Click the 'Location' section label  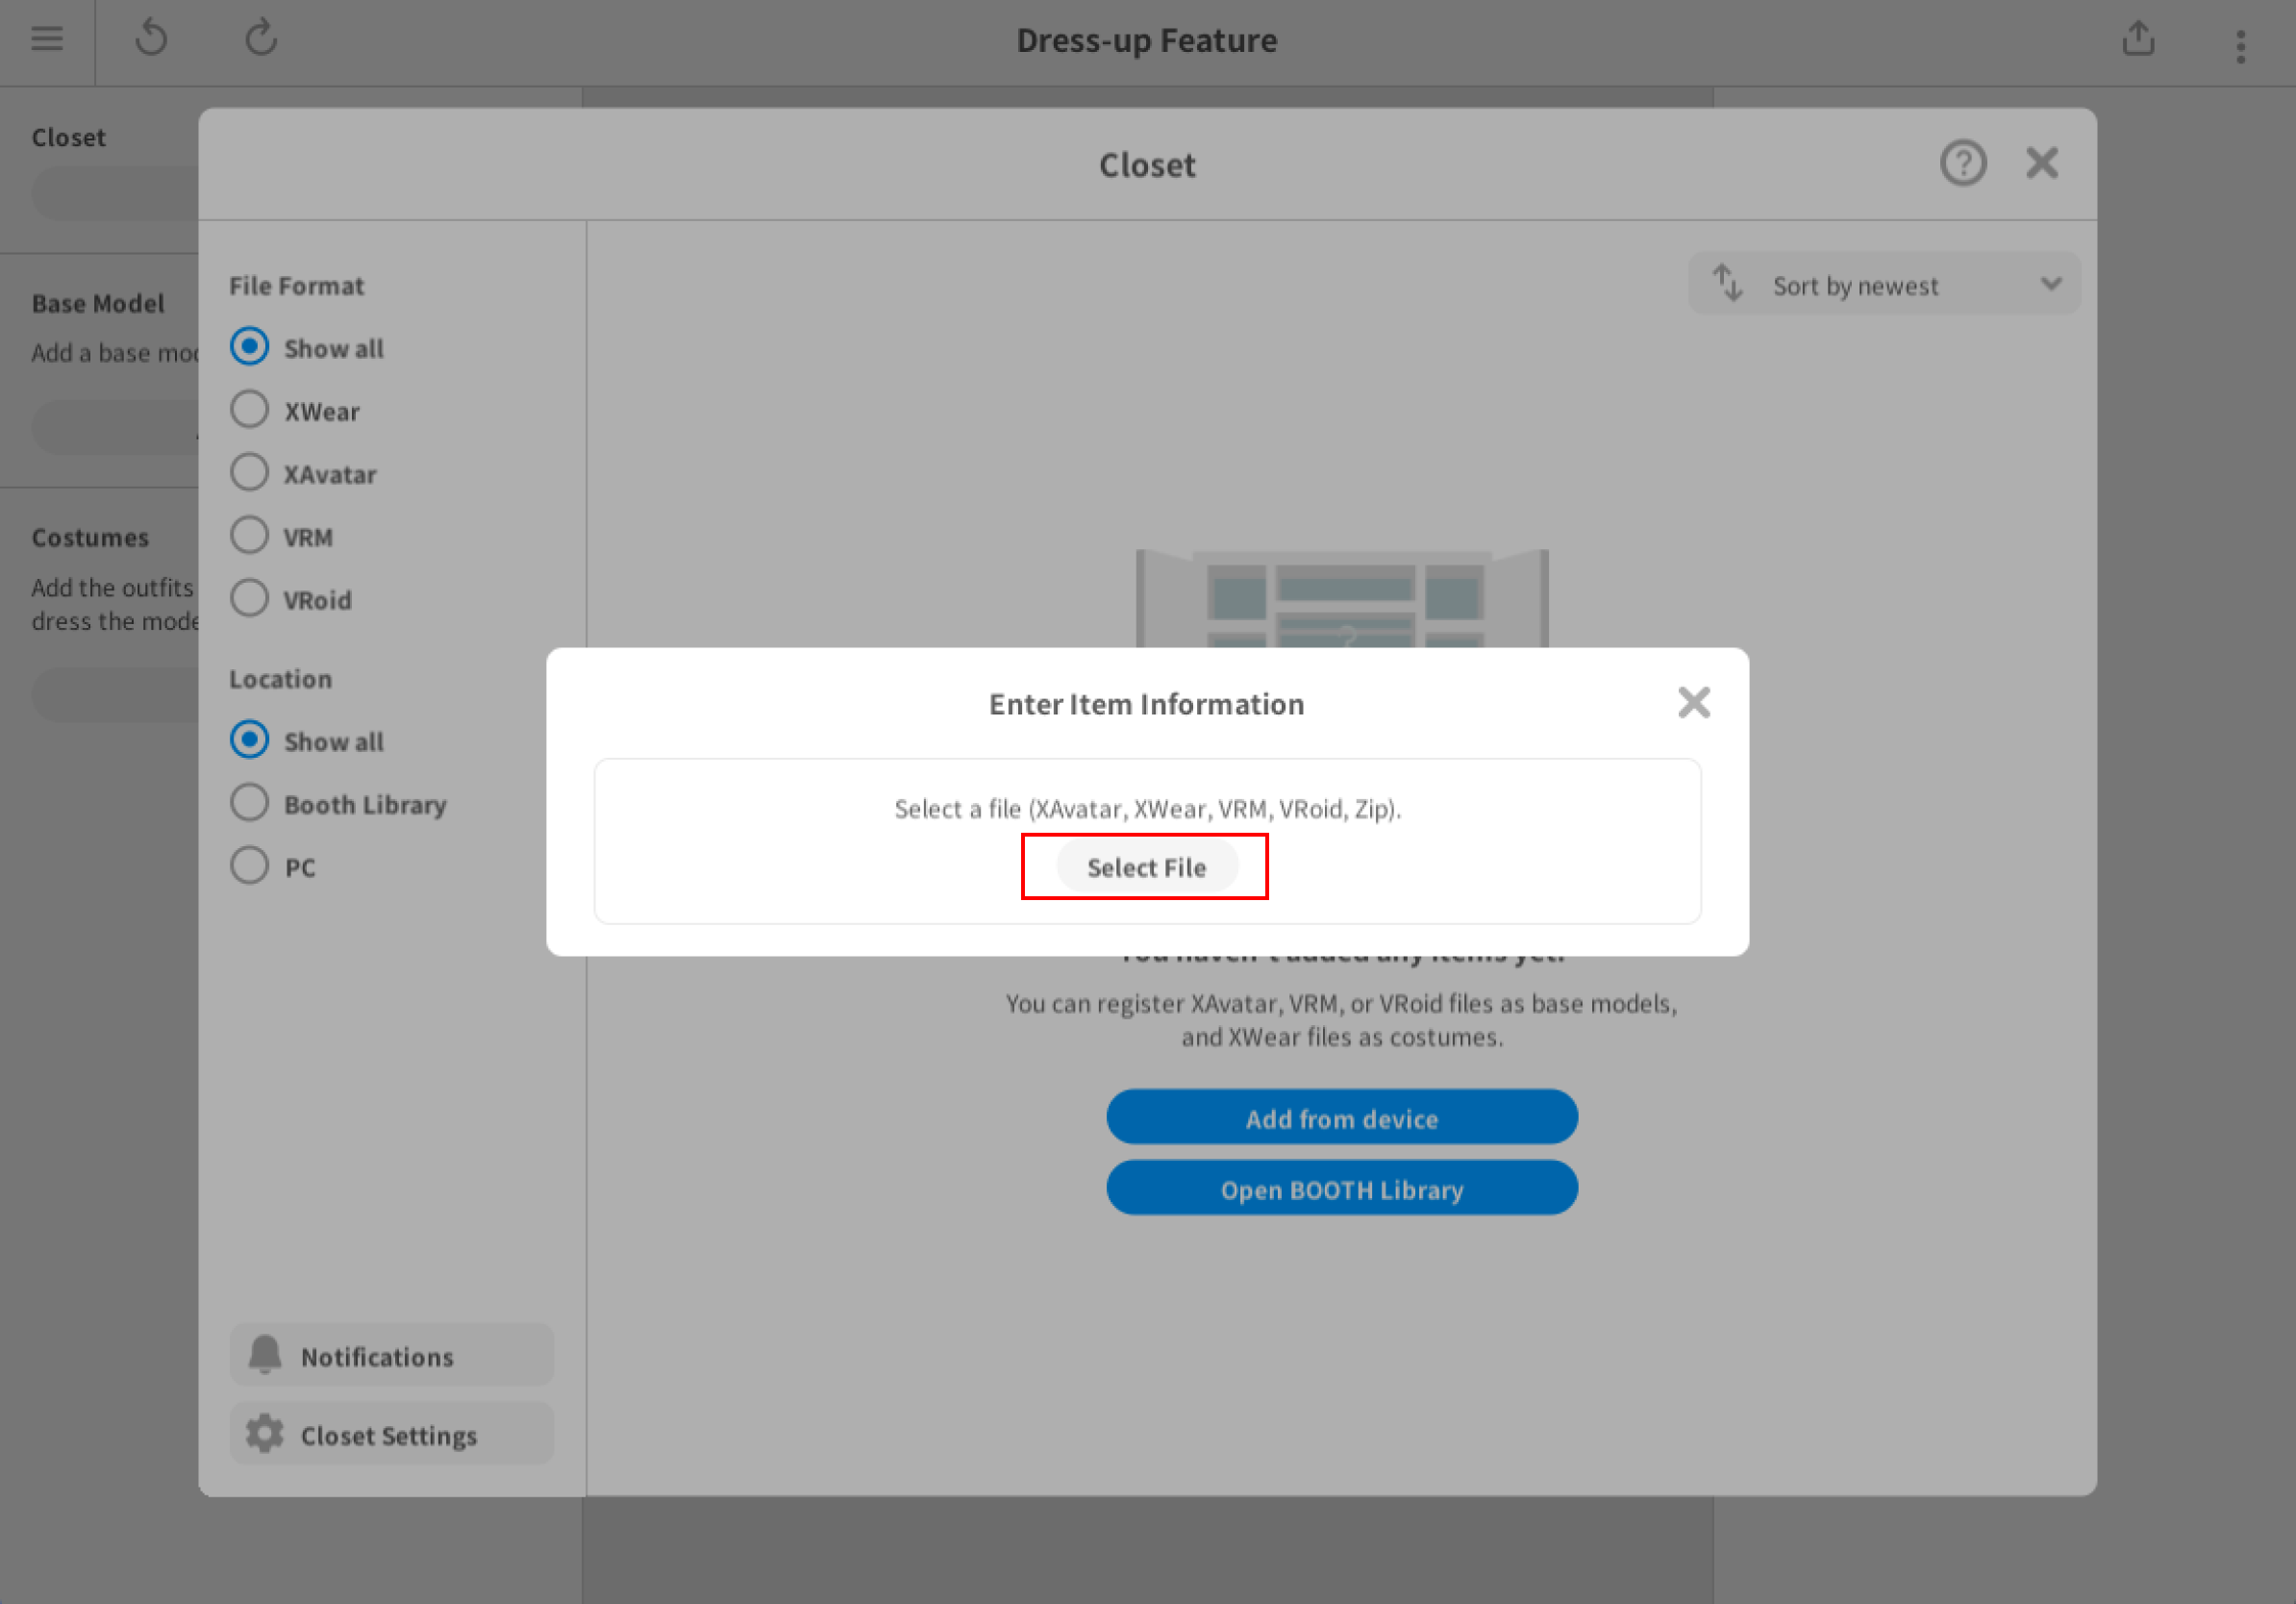pos(281,679)
